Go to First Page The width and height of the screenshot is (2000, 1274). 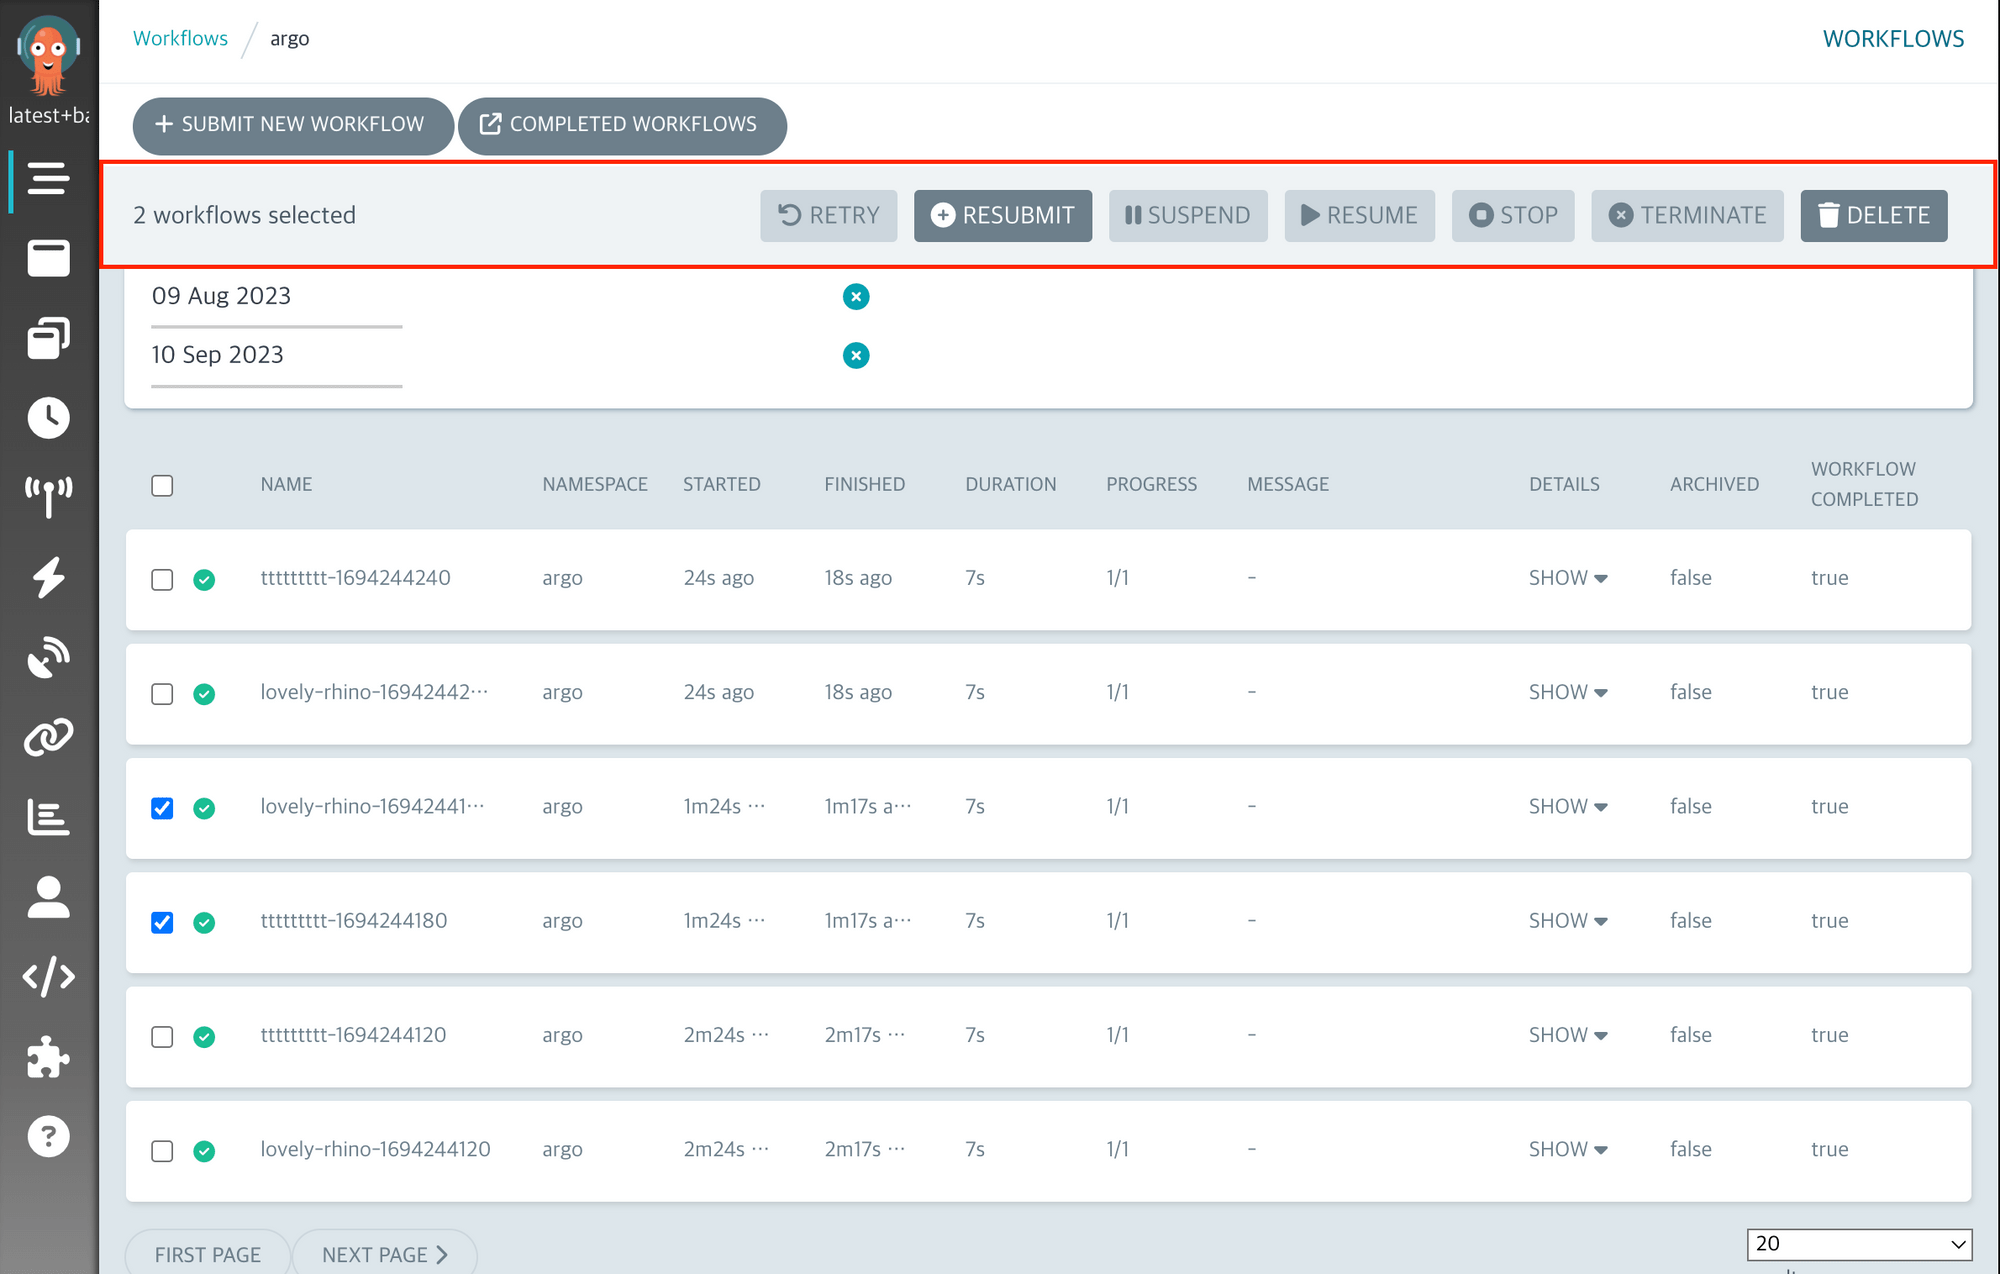click(x=207, y=1254)
